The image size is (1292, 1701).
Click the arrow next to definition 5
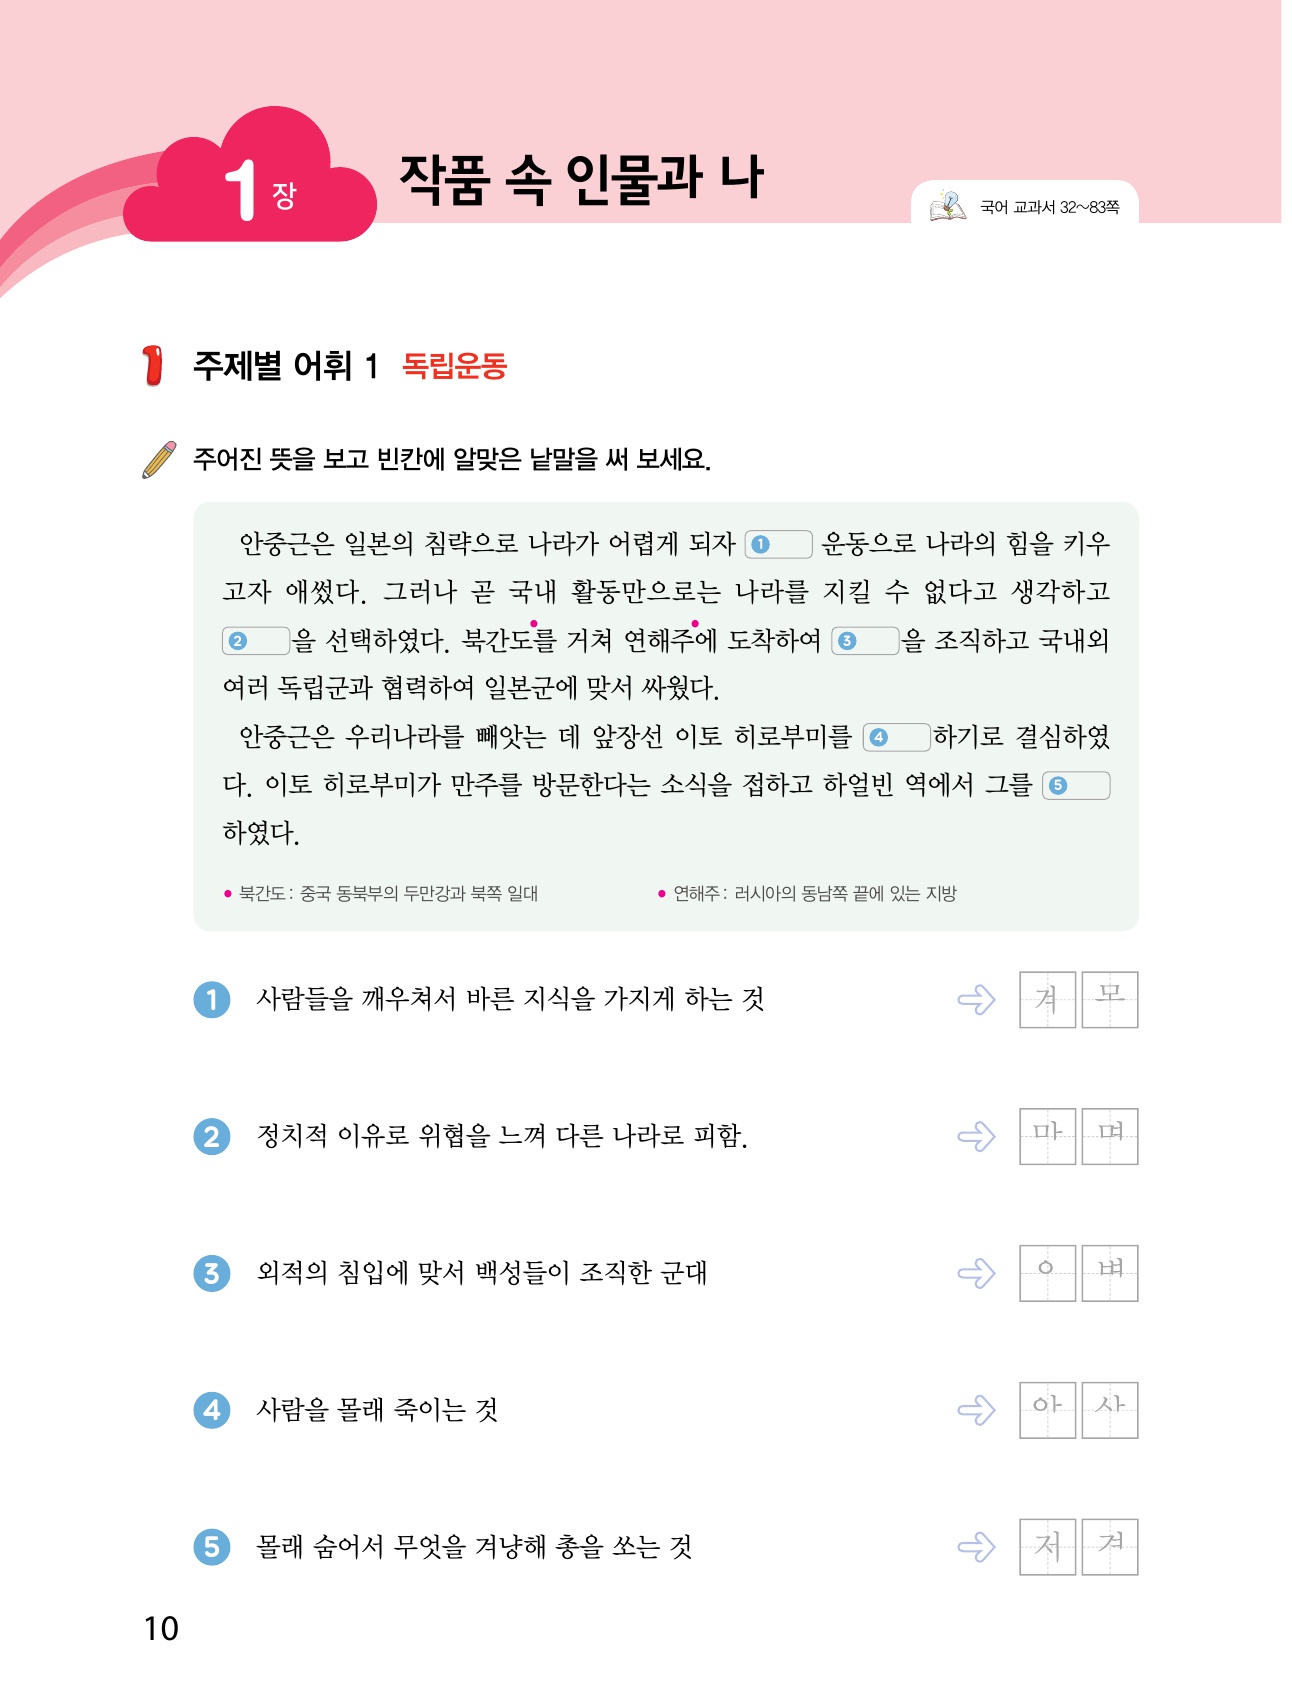pos(976,1547)
